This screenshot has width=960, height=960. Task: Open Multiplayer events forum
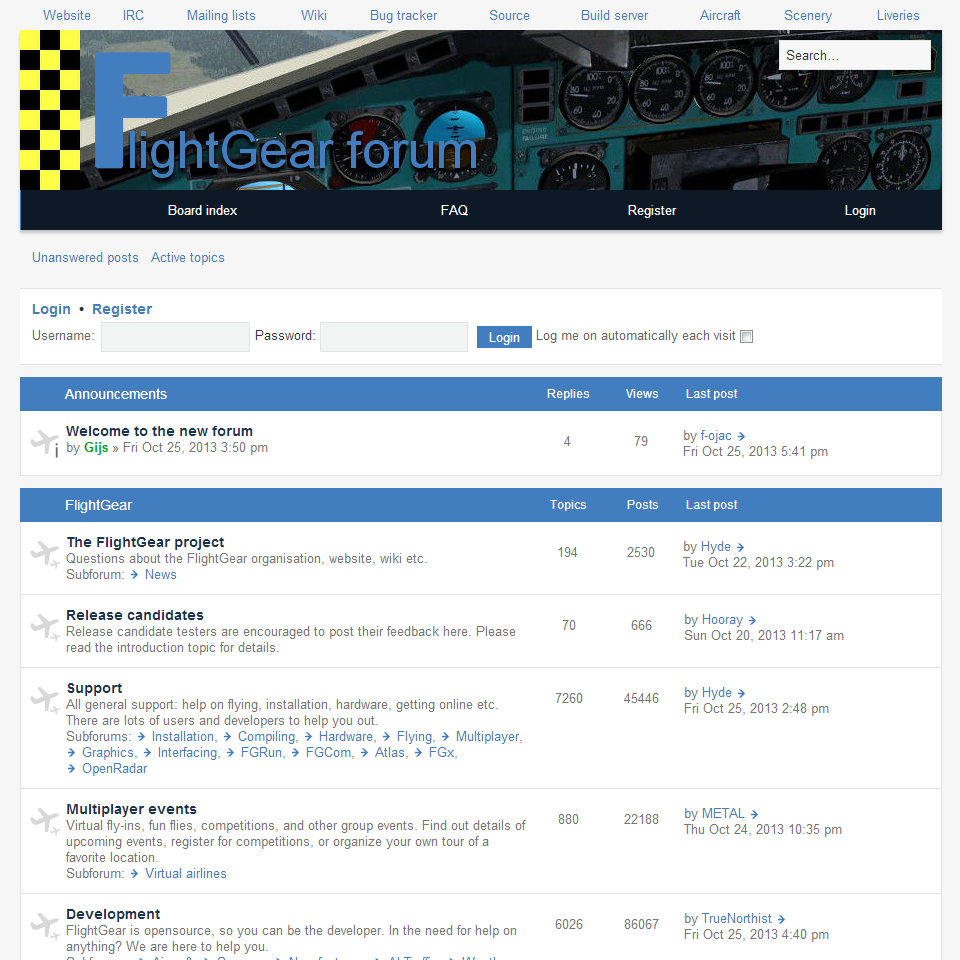(x=132, y=809)
